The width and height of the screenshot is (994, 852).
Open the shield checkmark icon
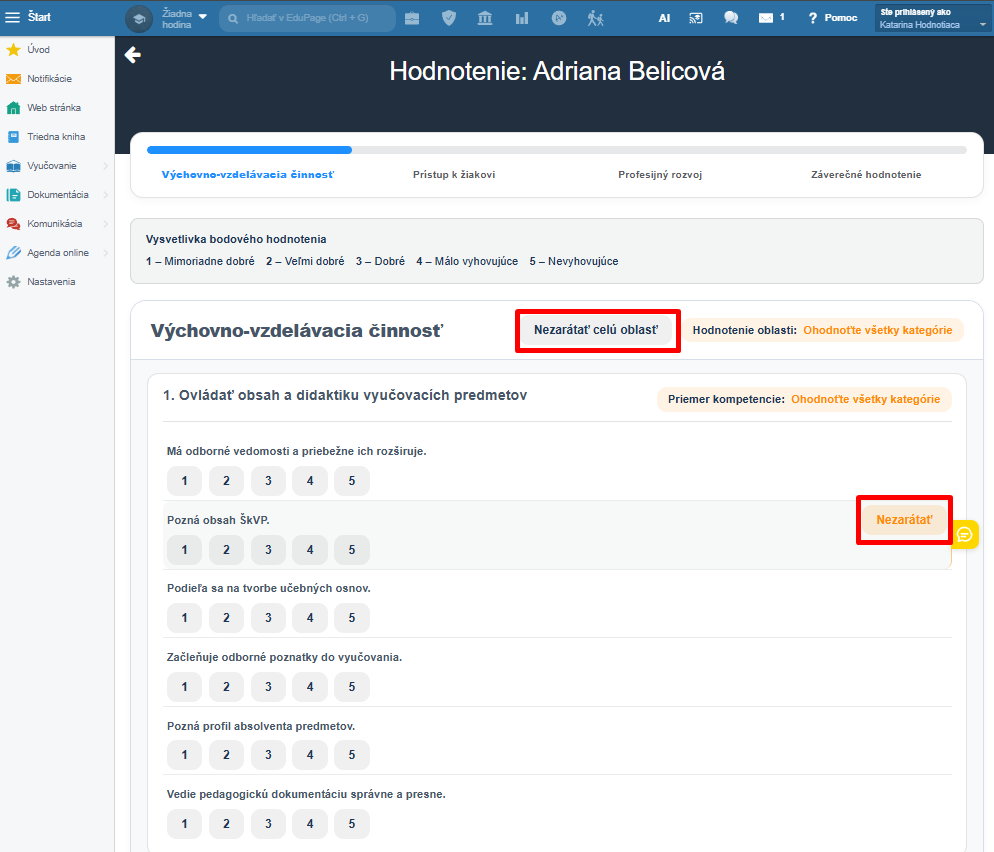[x=449, y=18]
